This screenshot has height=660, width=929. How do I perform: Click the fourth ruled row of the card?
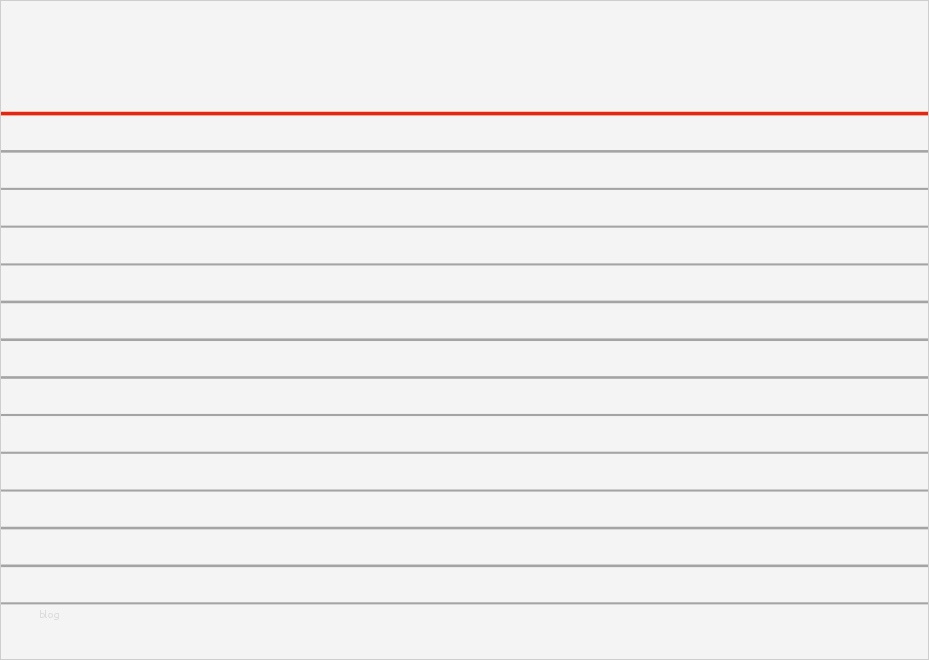(x=464, y=246)
